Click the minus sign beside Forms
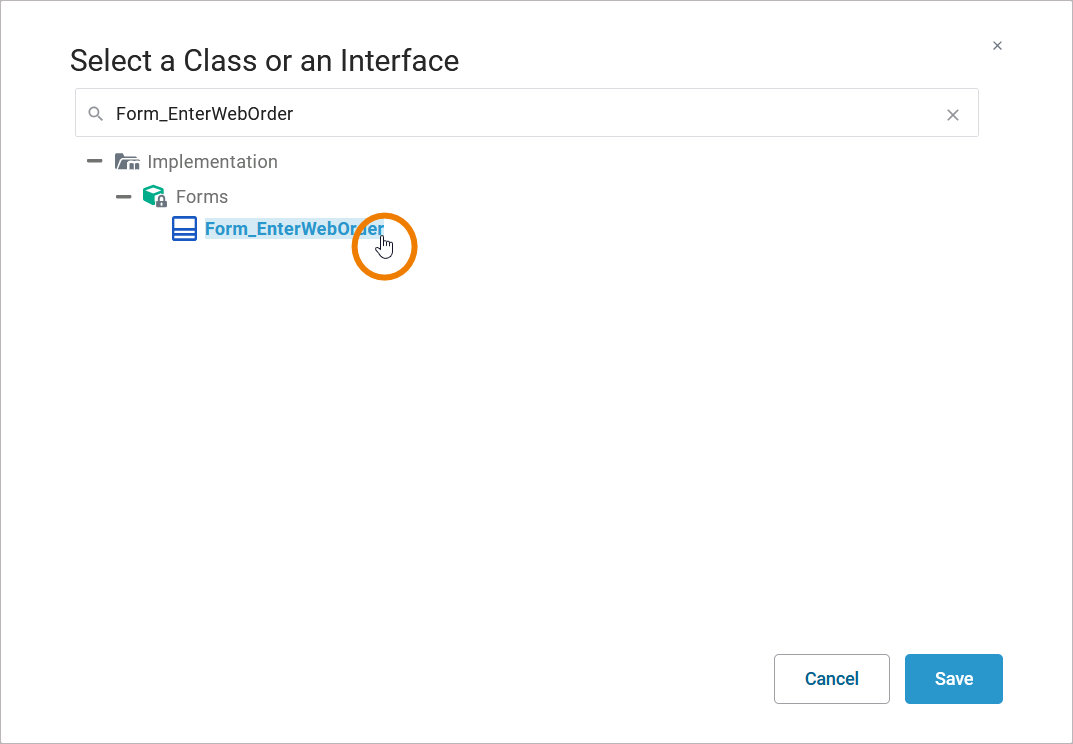Image resolution: width=1073 pixels, height=744 pixels. point(124,196)
